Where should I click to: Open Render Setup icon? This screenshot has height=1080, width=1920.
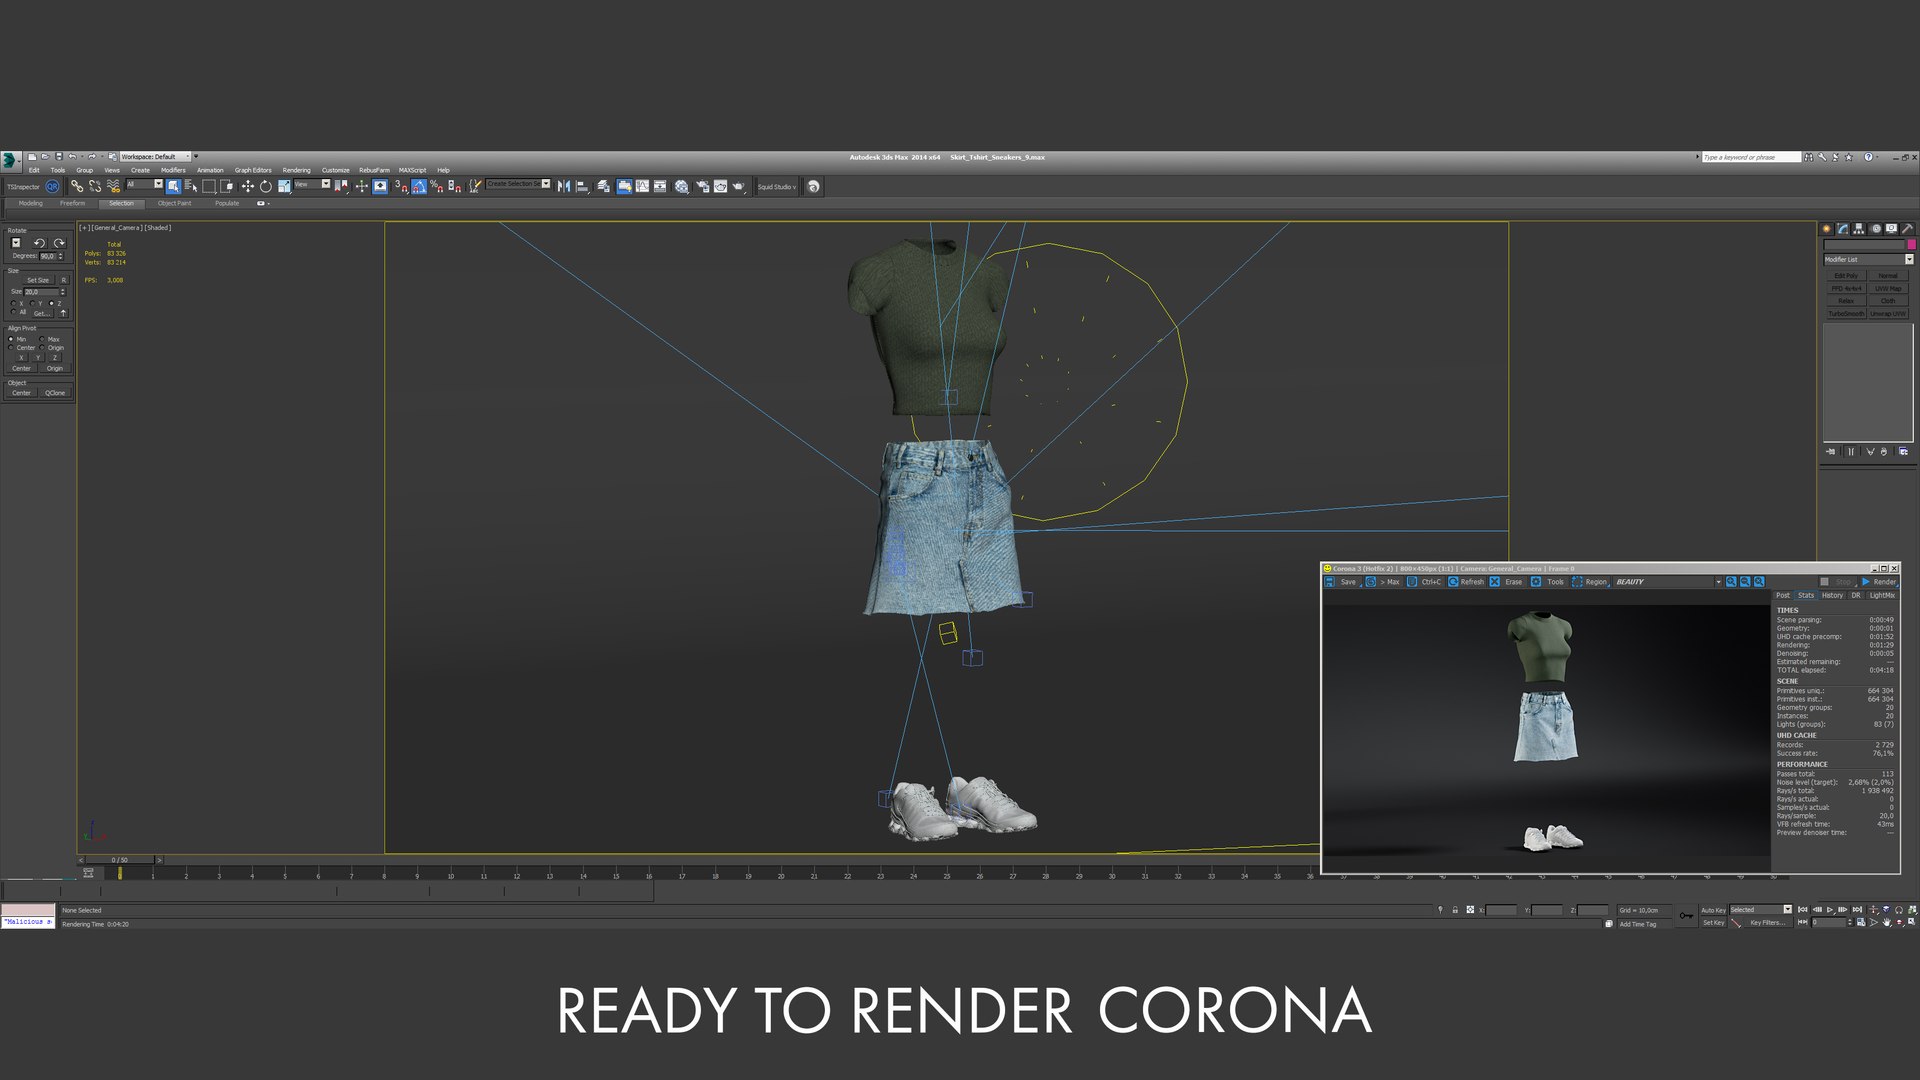703,187
